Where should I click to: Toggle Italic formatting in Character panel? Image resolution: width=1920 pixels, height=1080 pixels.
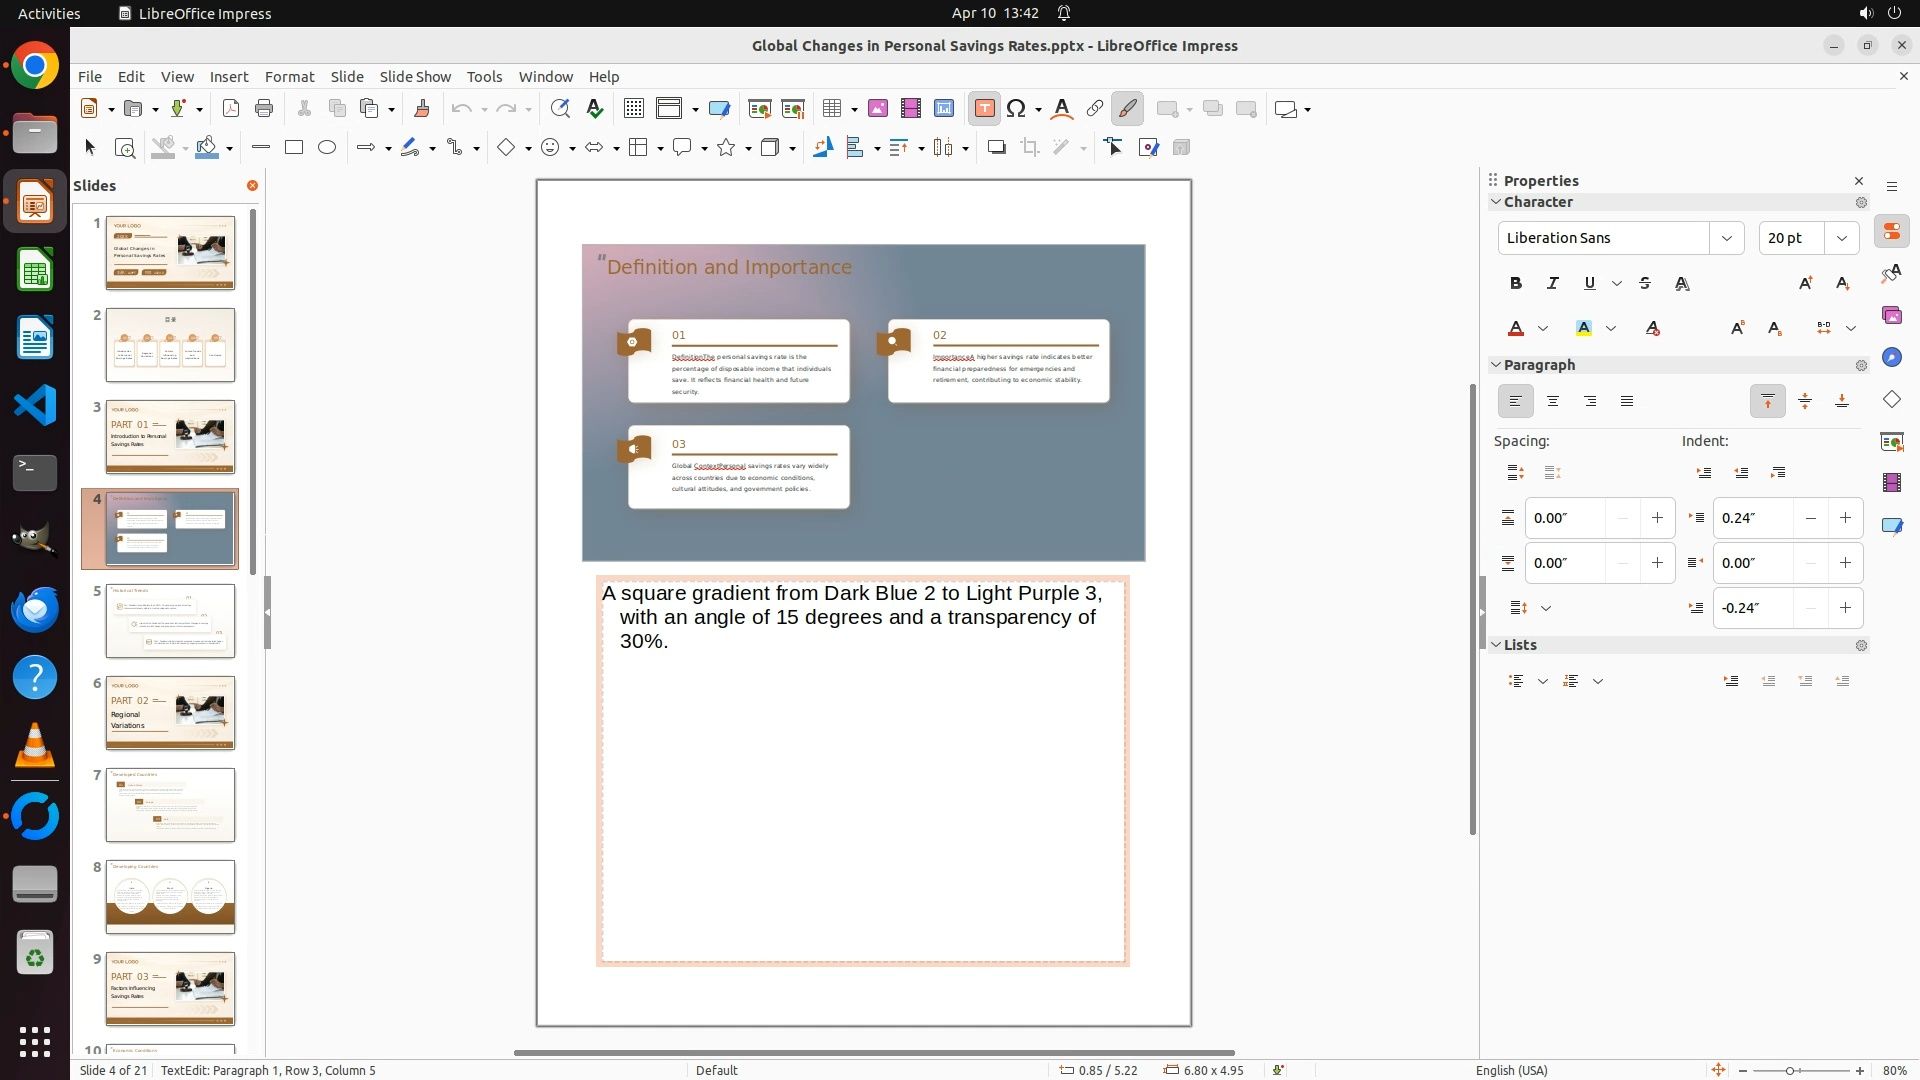1553,284
